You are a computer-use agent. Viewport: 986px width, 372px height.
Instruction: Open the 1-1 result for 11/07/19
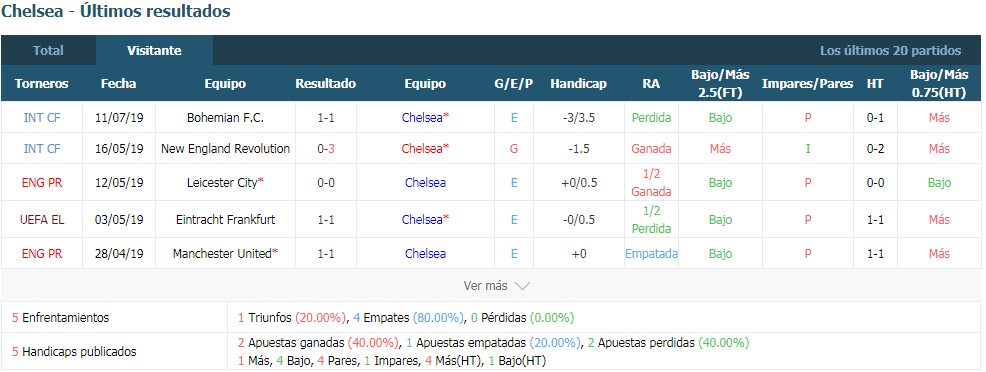(x=326, y=118)
